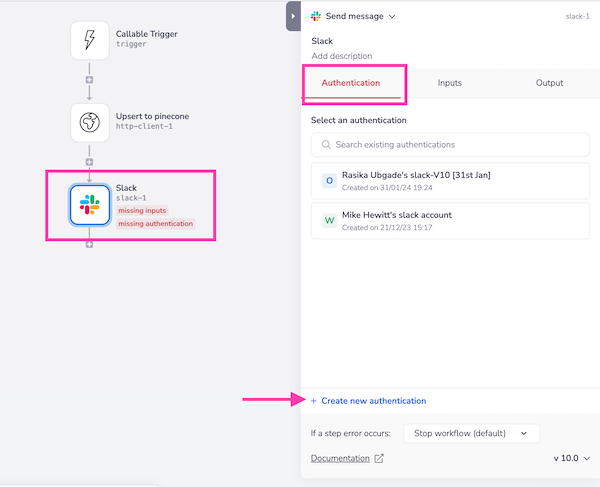
Task: Click the Callable Trigger lightning icon
Action: pyautogui.click(x=89, y=40)
